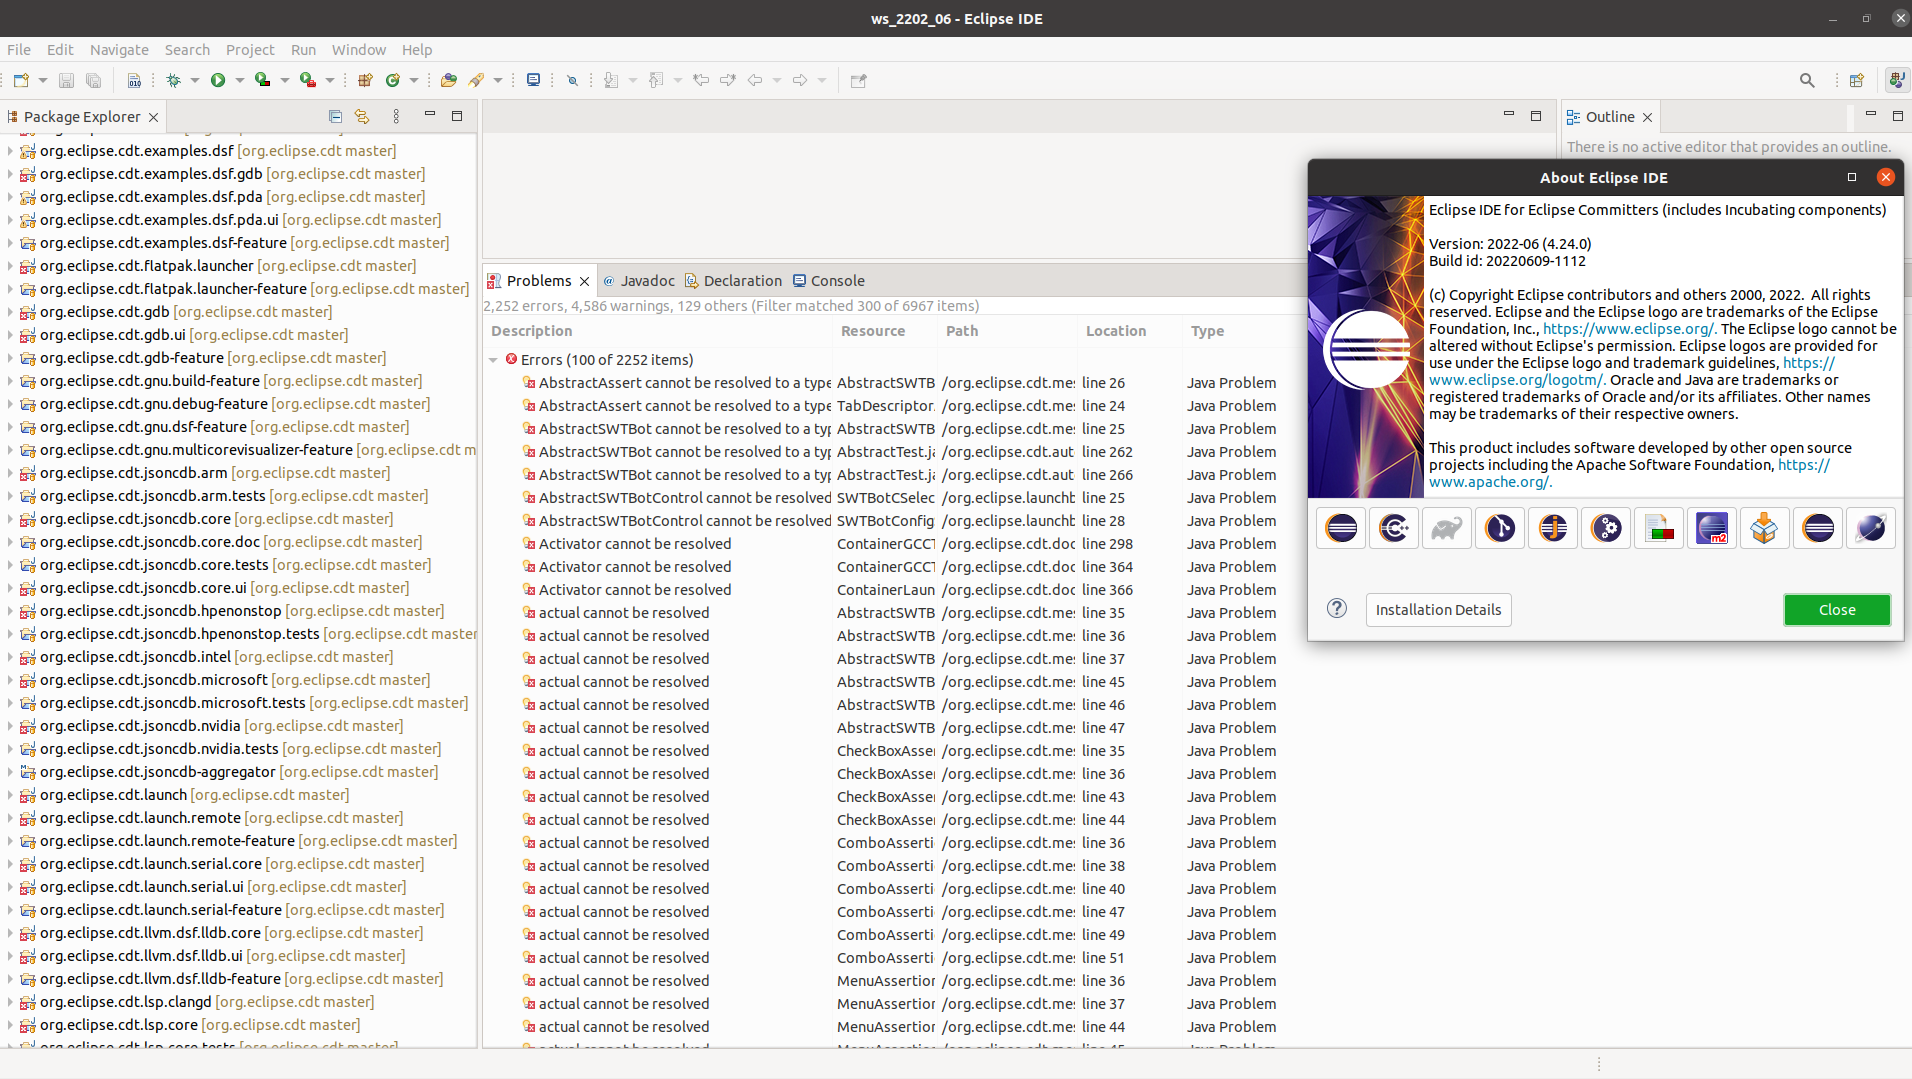Toggle Skip All Breakpoints toolbar icon

pyautogui.click(x=572, y=80)
